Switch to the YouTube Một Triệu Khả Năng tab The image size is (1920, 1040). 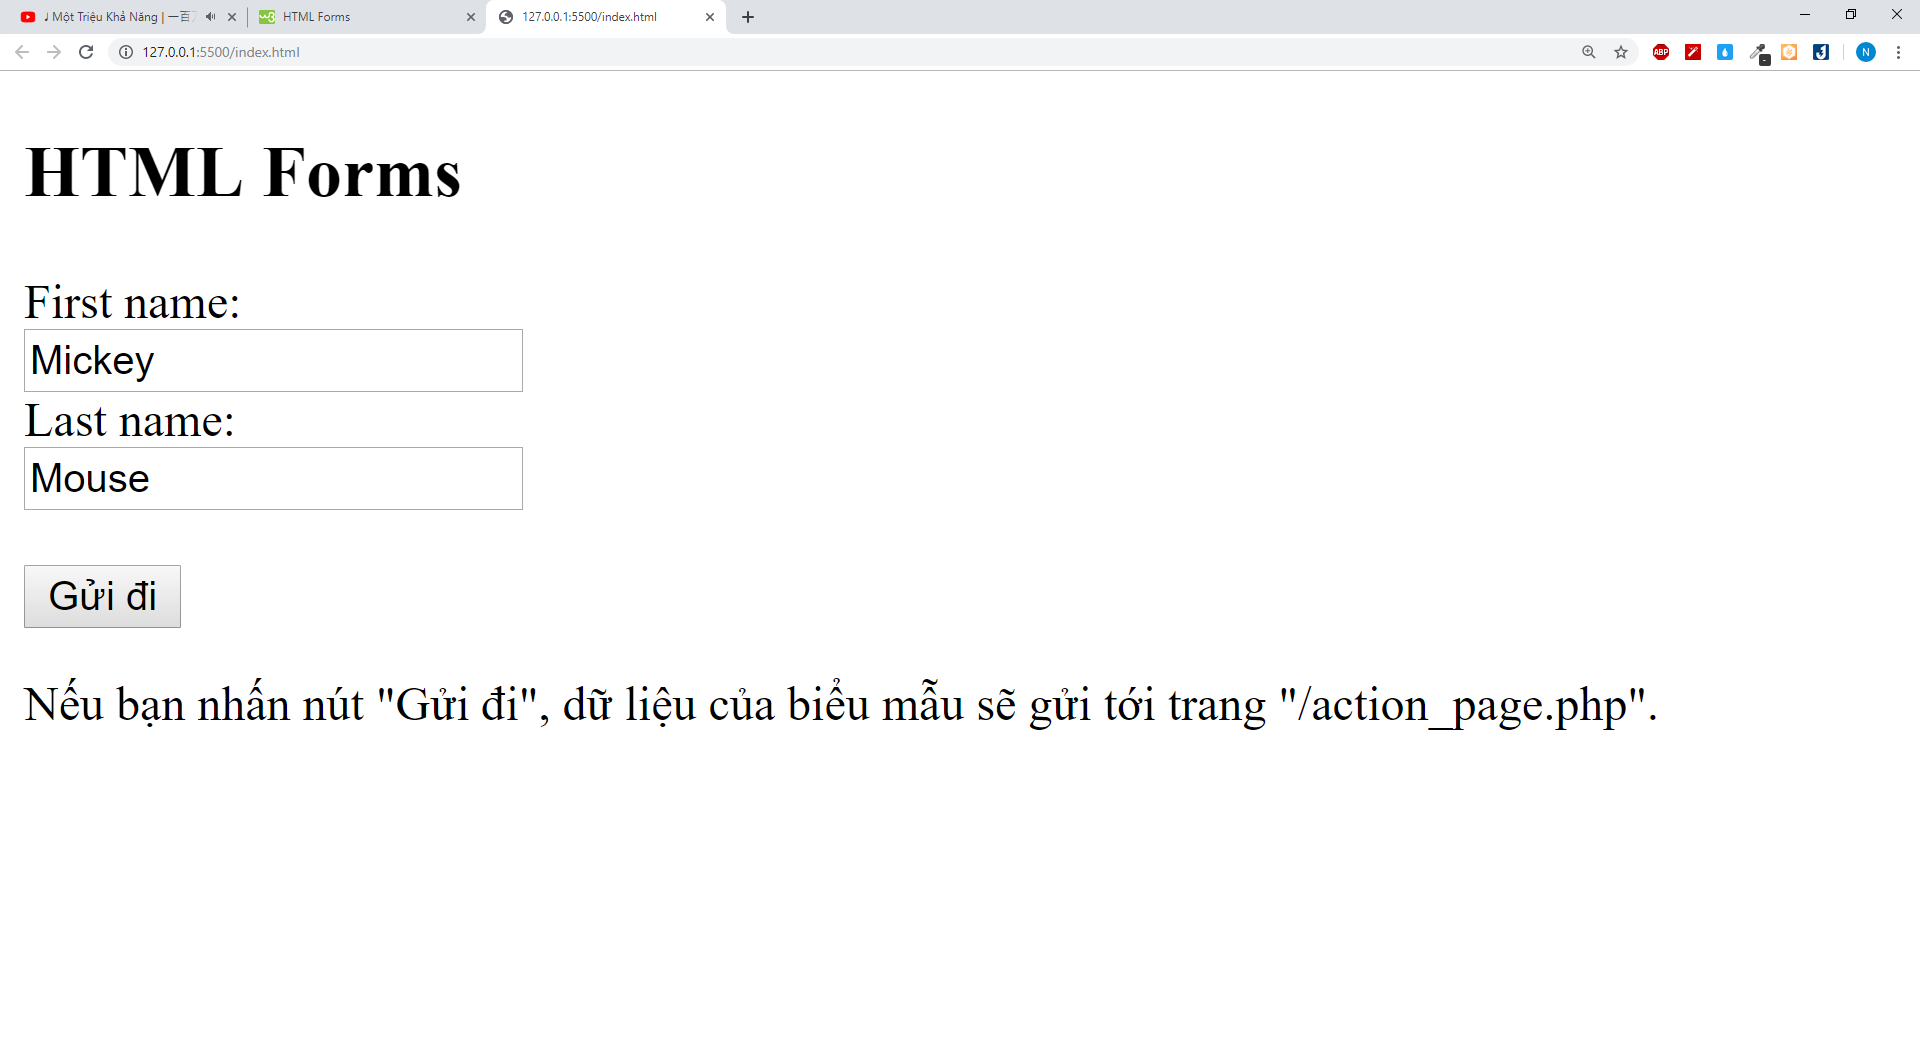pyautogui.click(x=110, y=17)
